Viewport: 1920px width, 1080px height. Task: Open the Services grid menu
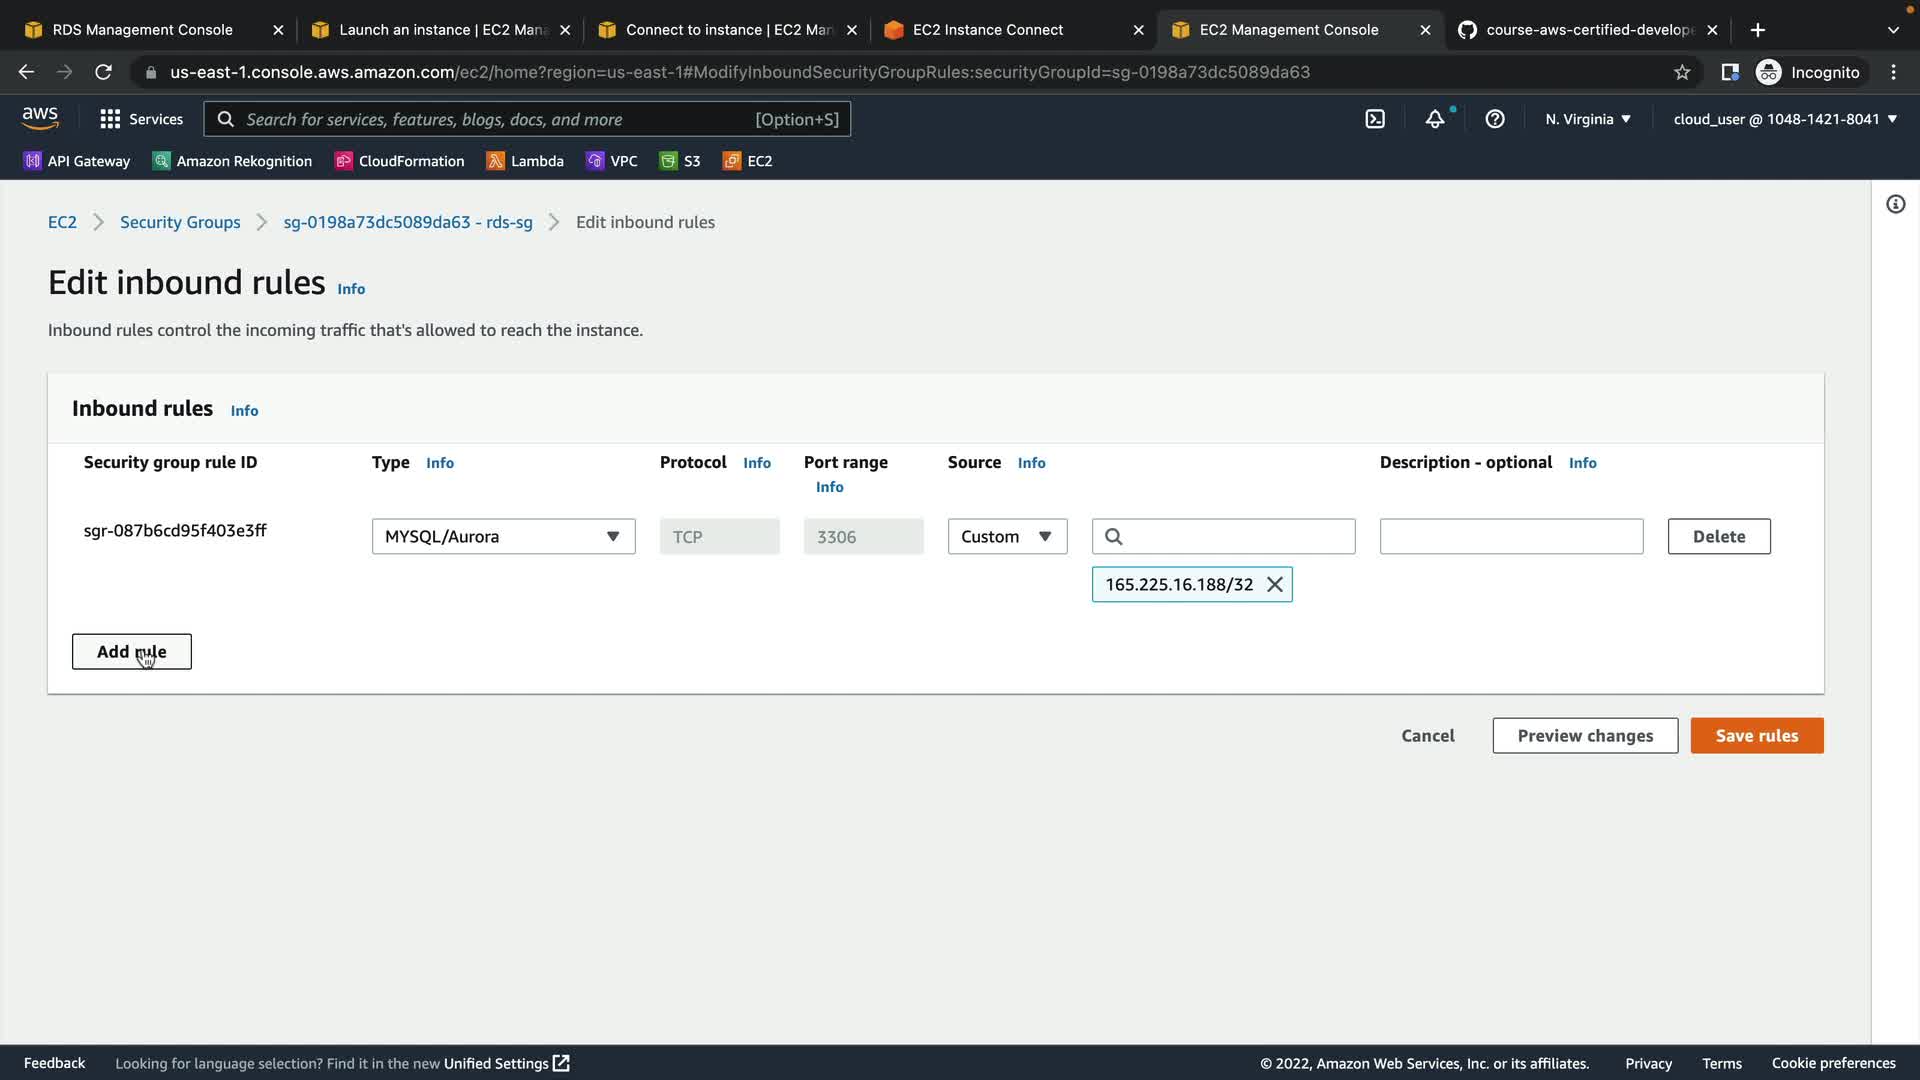141,119
